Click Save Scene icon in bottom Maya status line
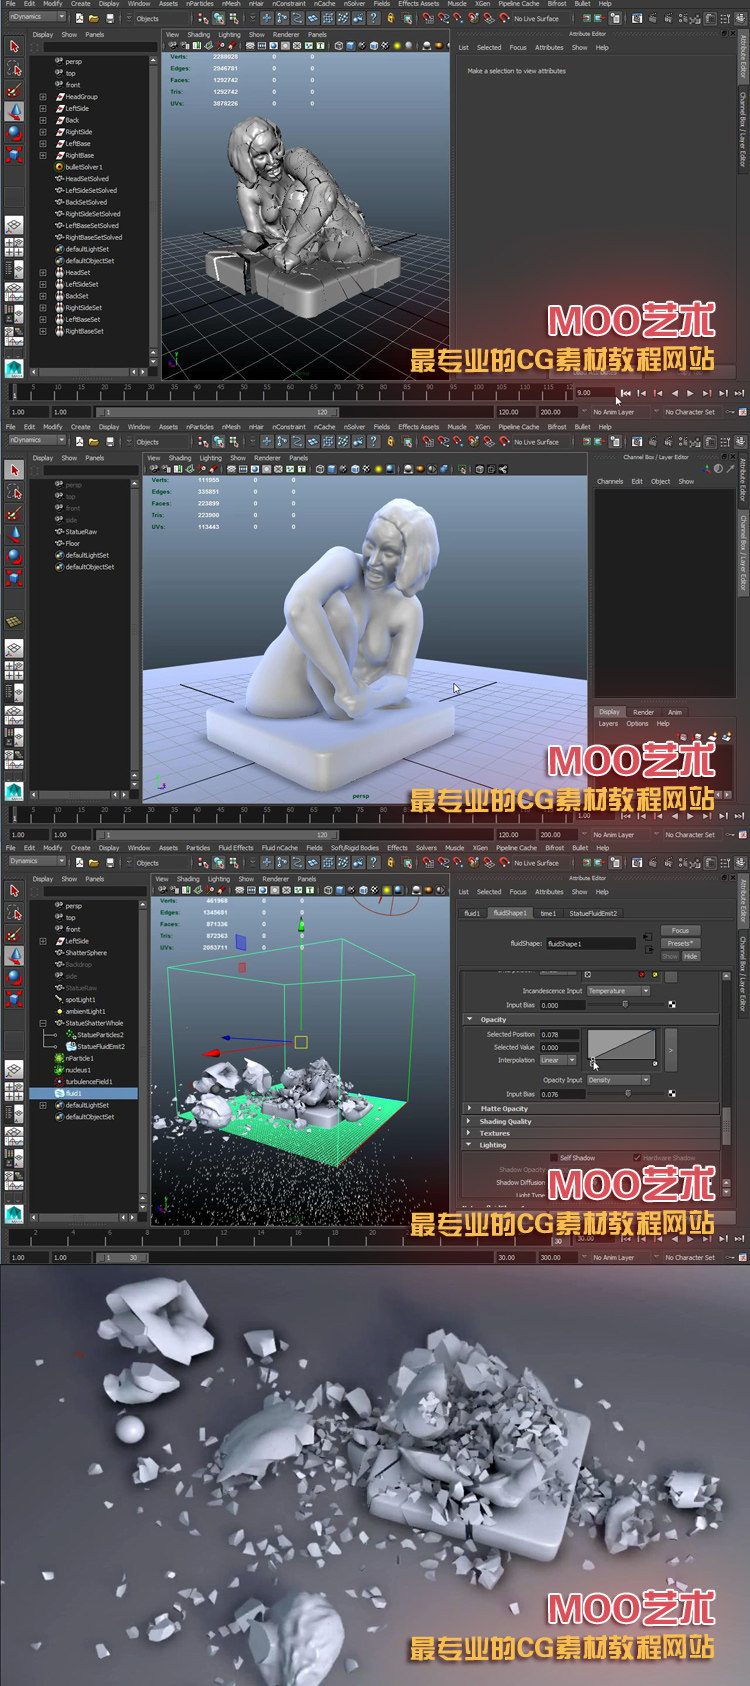The height and width of the screenshot is (1686, 750). click(109, 862)
